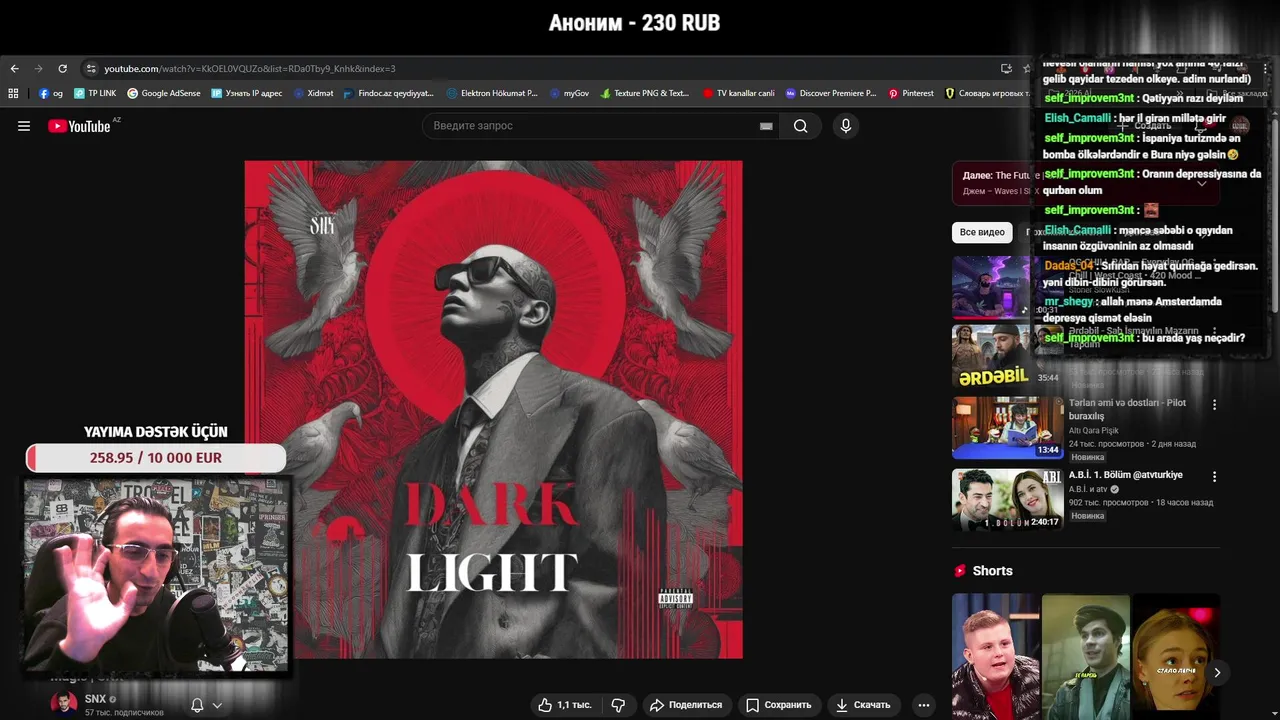Viewport: 1280px width, 720px height.
Task: Click the browser forward arrow
Action: [38, 69]
